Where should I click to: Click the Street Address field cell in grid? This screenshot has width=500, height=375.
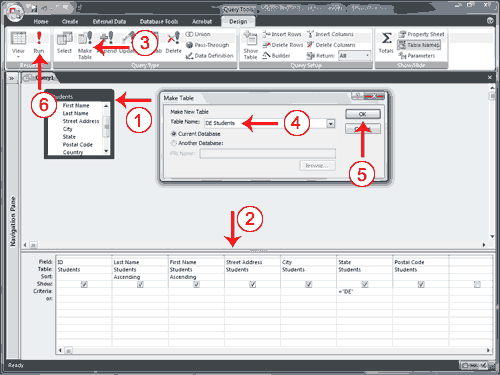pos(252,262)
